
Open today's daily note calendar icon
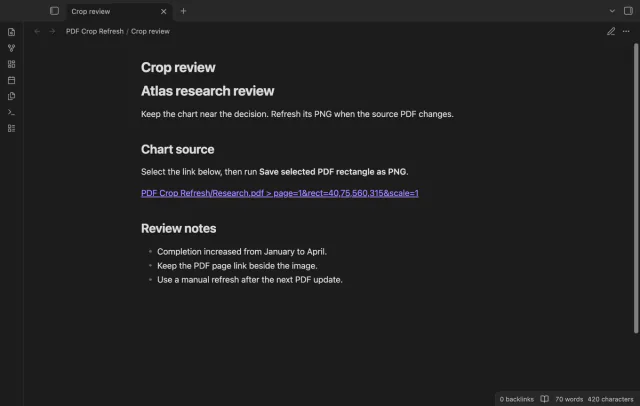(x=11, y=80)
